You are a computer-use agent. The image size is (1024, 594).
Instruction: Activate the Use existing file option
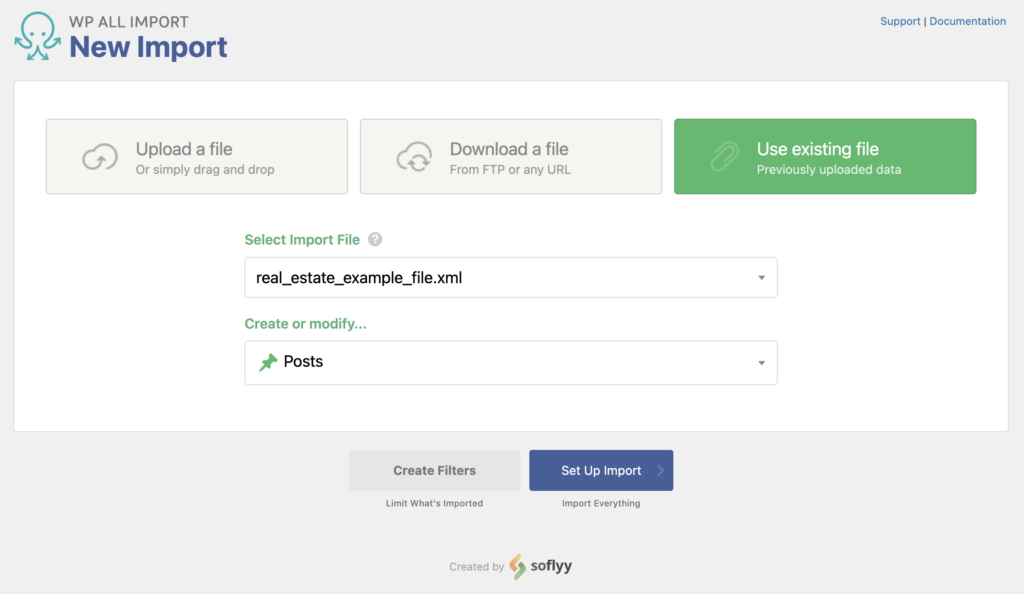pyautogui.click(x=825, y=157)
